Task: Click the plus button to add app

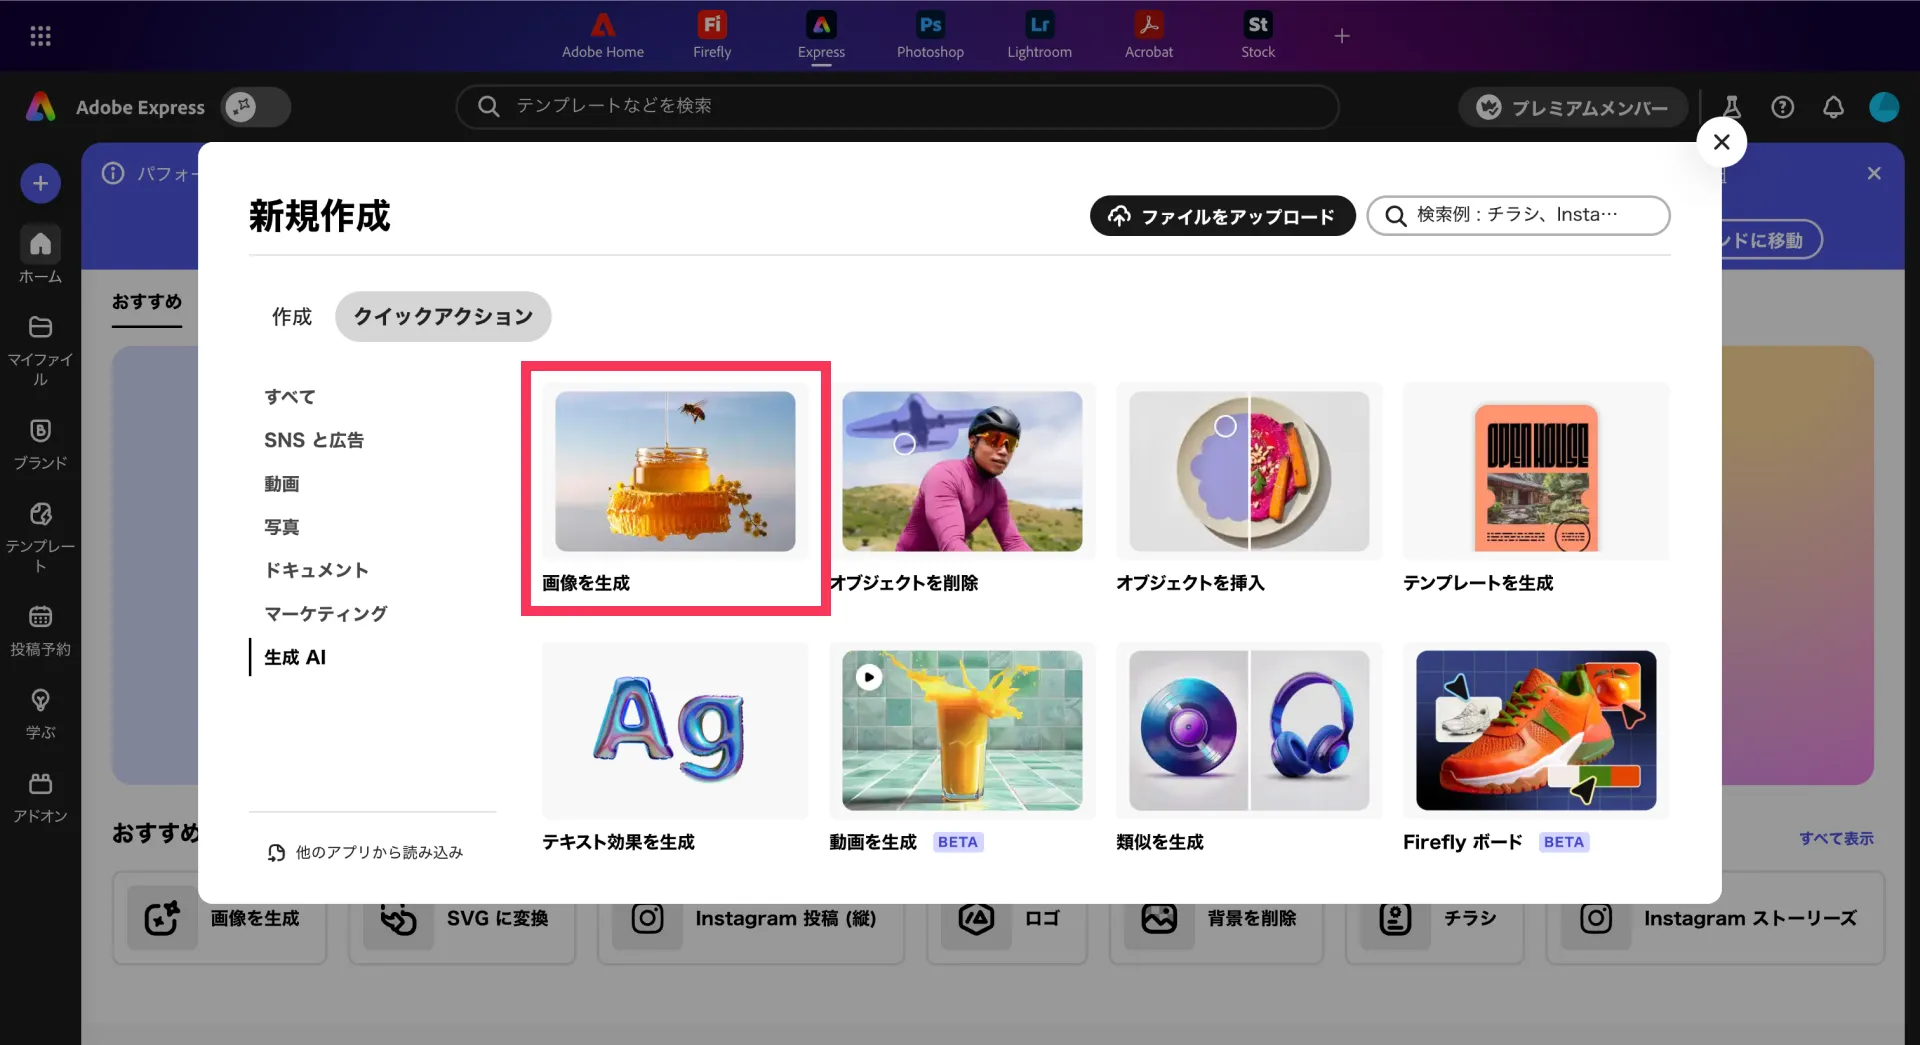Action: [1341, 36]
